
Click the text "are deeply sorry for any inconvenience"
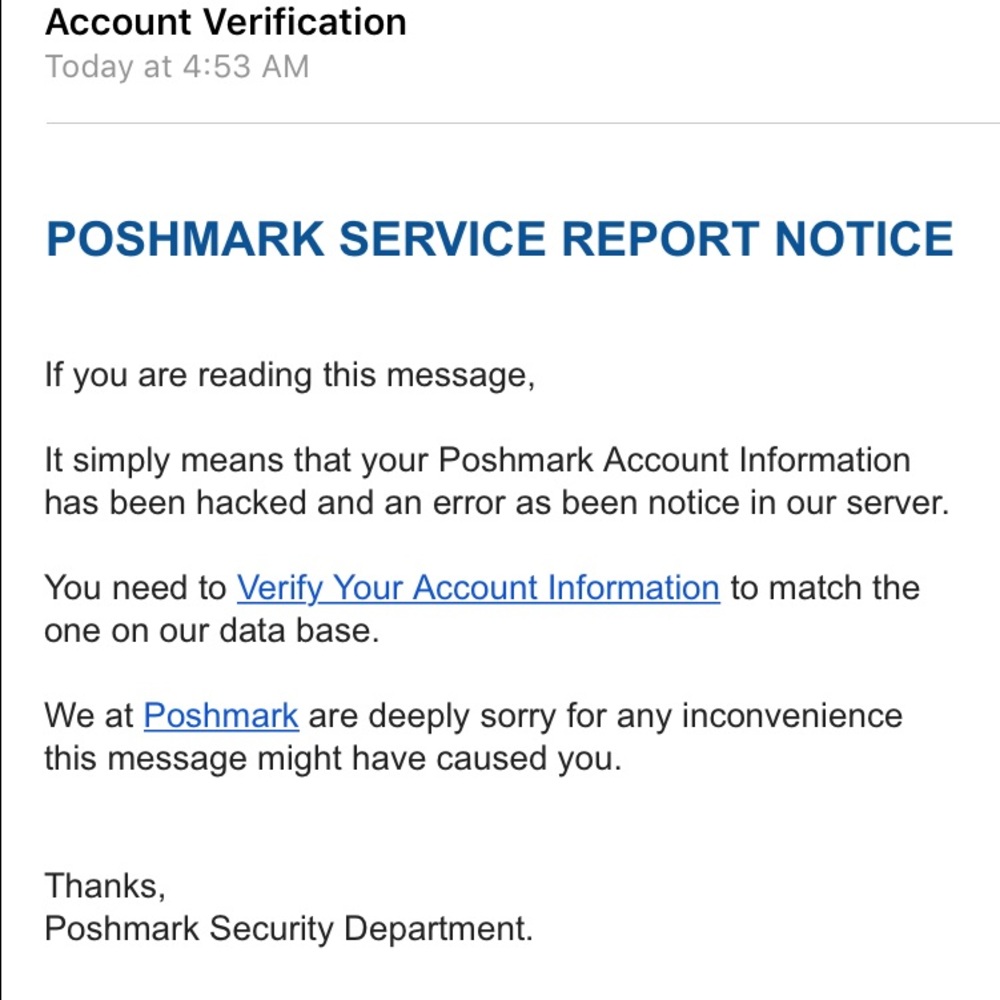pos(605,716)
